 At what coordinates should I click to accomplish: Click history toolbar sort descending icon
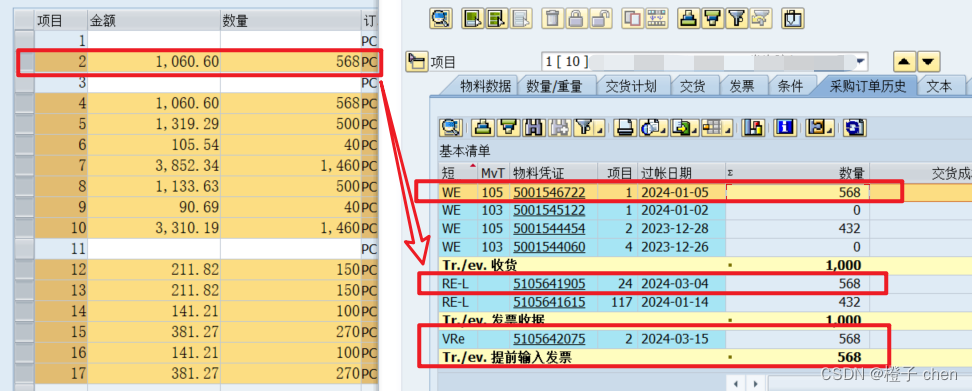pos(507,128)
